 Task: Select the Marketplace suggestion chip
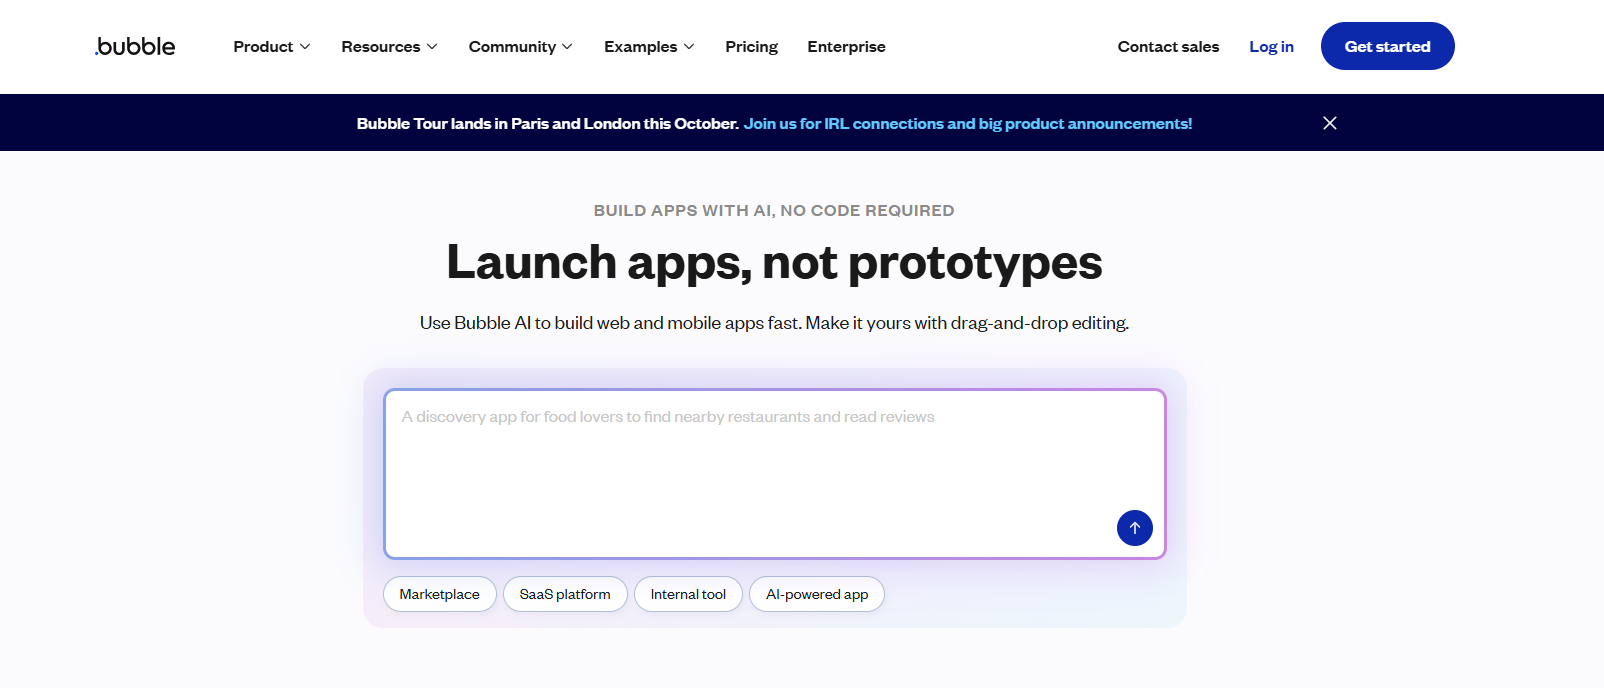439,594
